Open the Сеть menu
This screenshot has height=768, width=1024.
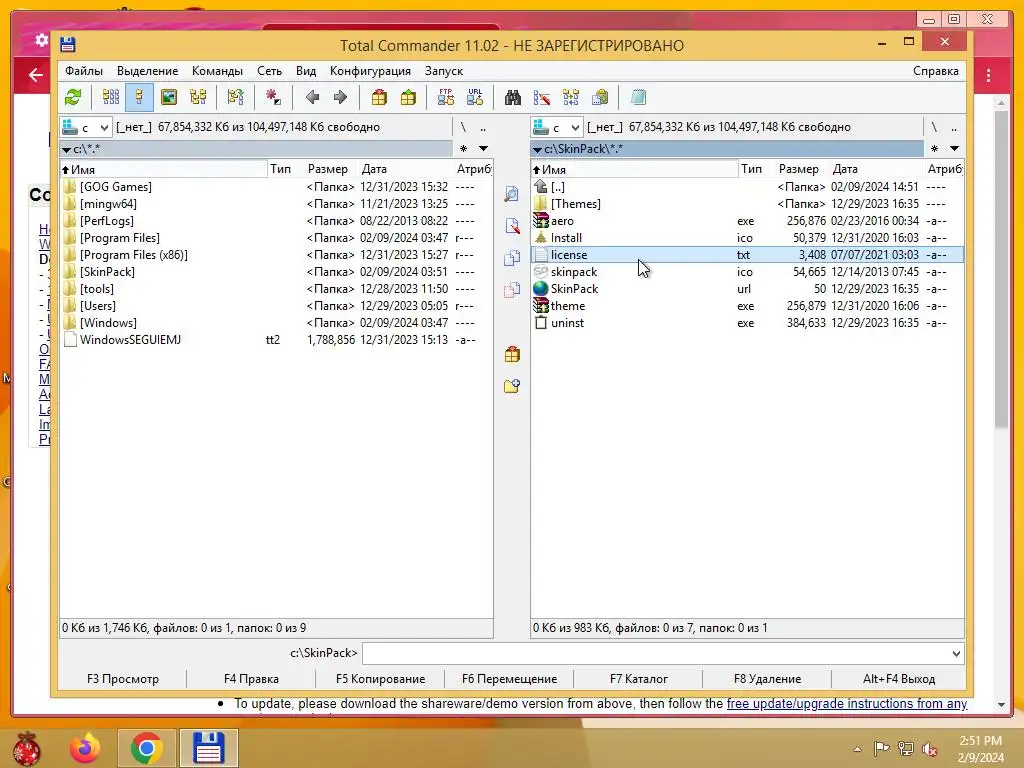269,71
